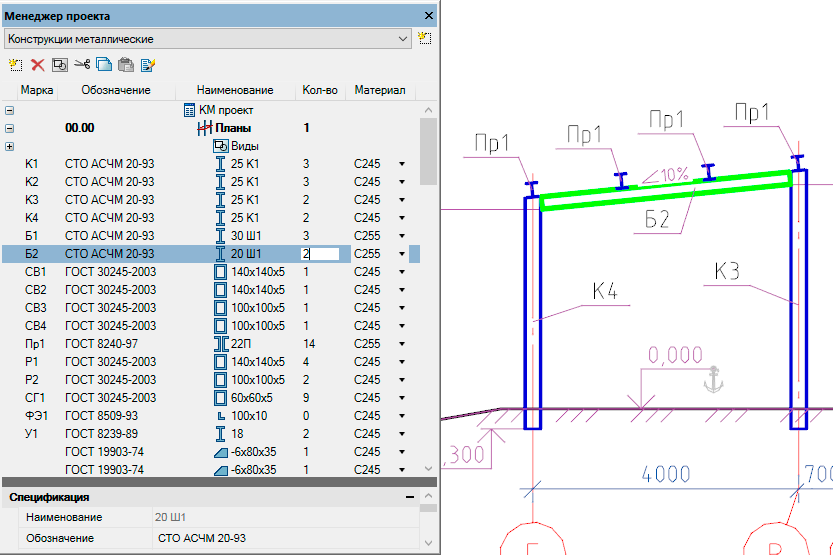
Task: Collapse the Спецификация section with minus button
Action: [x=410, y=497]
